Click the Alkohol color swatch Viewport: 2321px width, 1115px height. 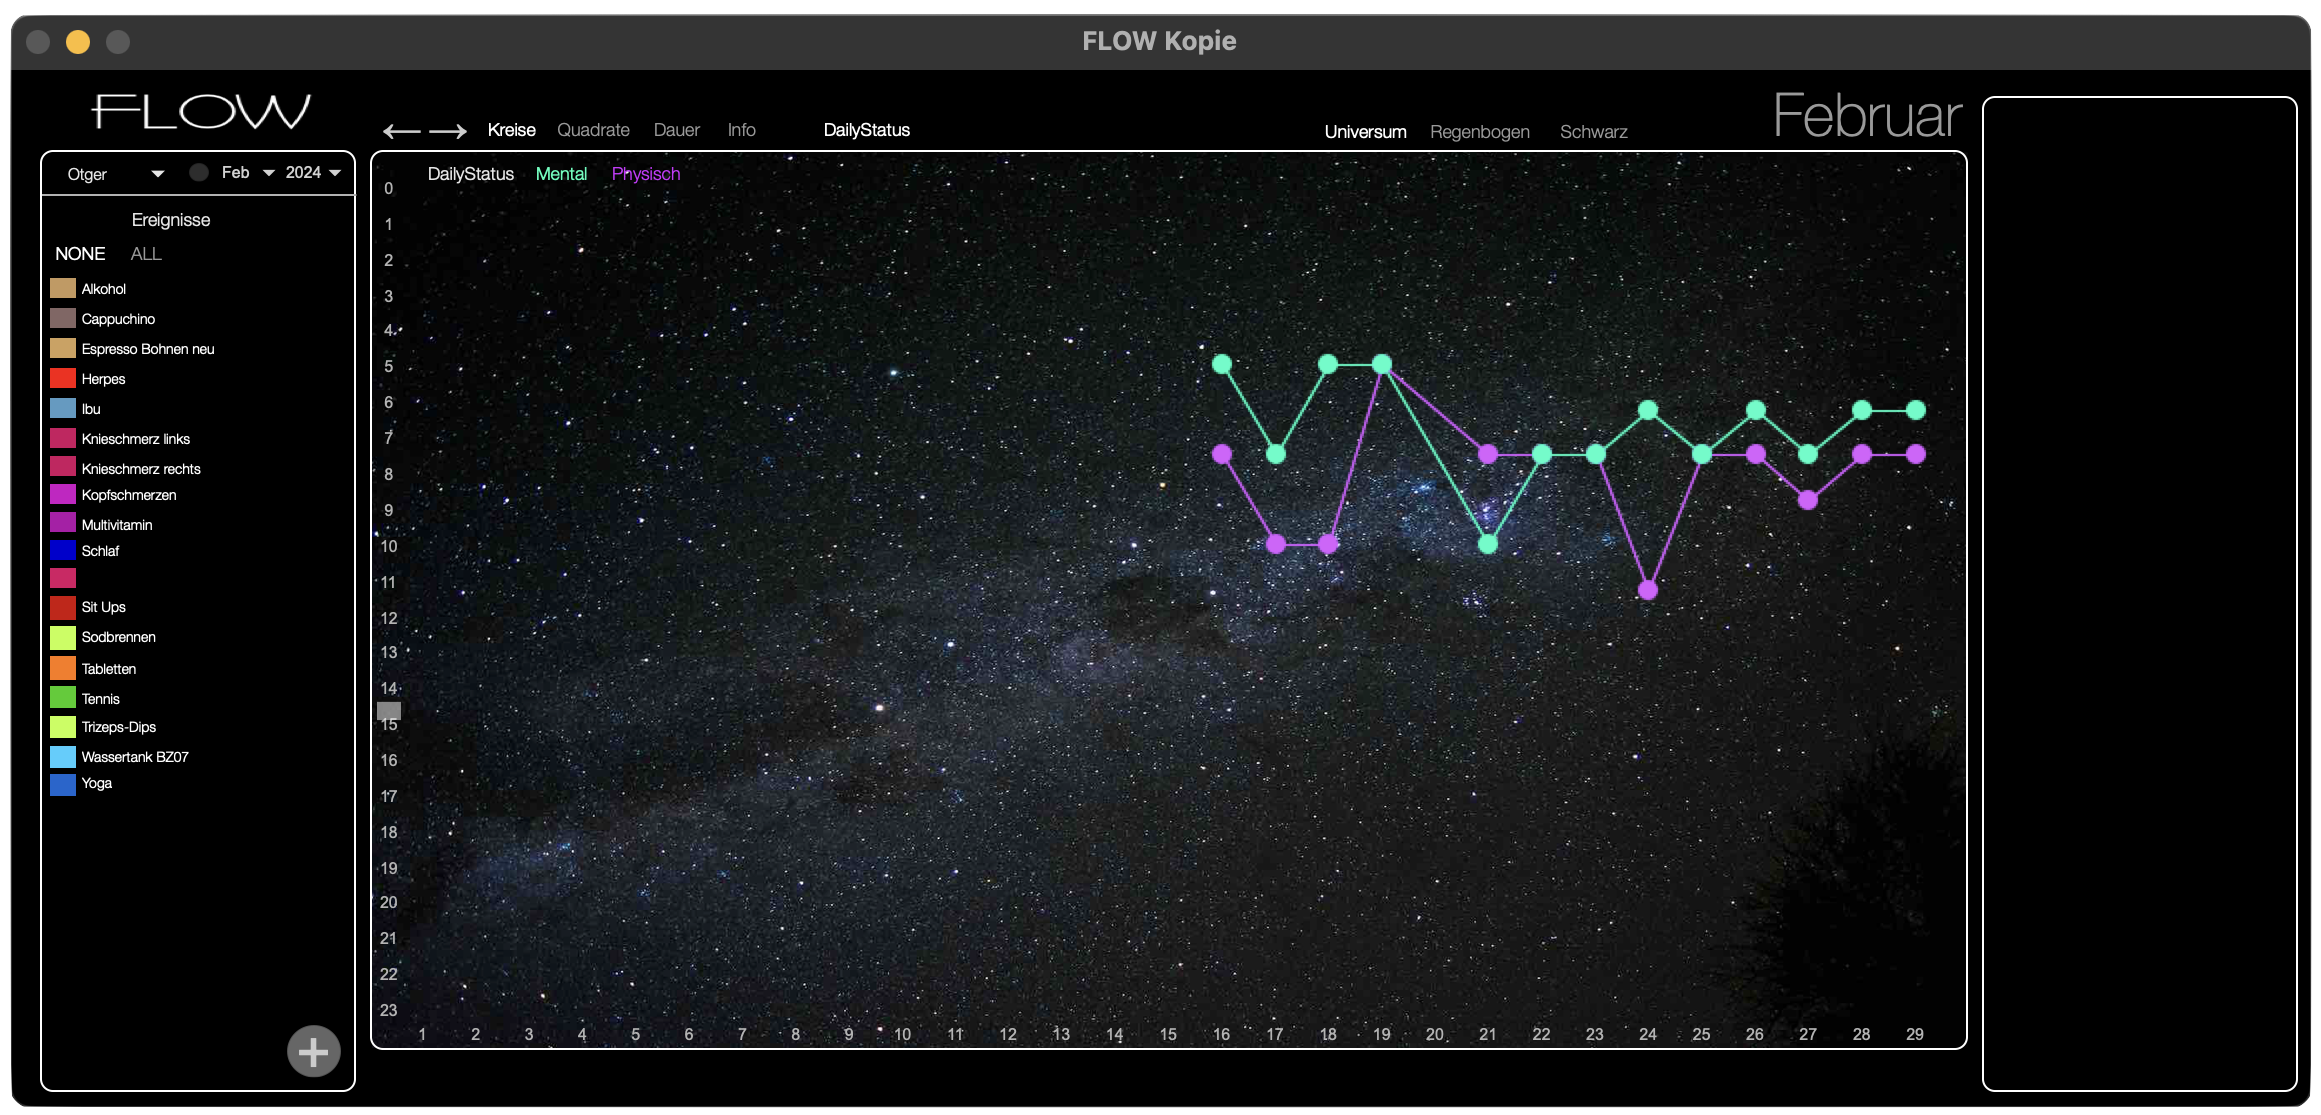63,289
